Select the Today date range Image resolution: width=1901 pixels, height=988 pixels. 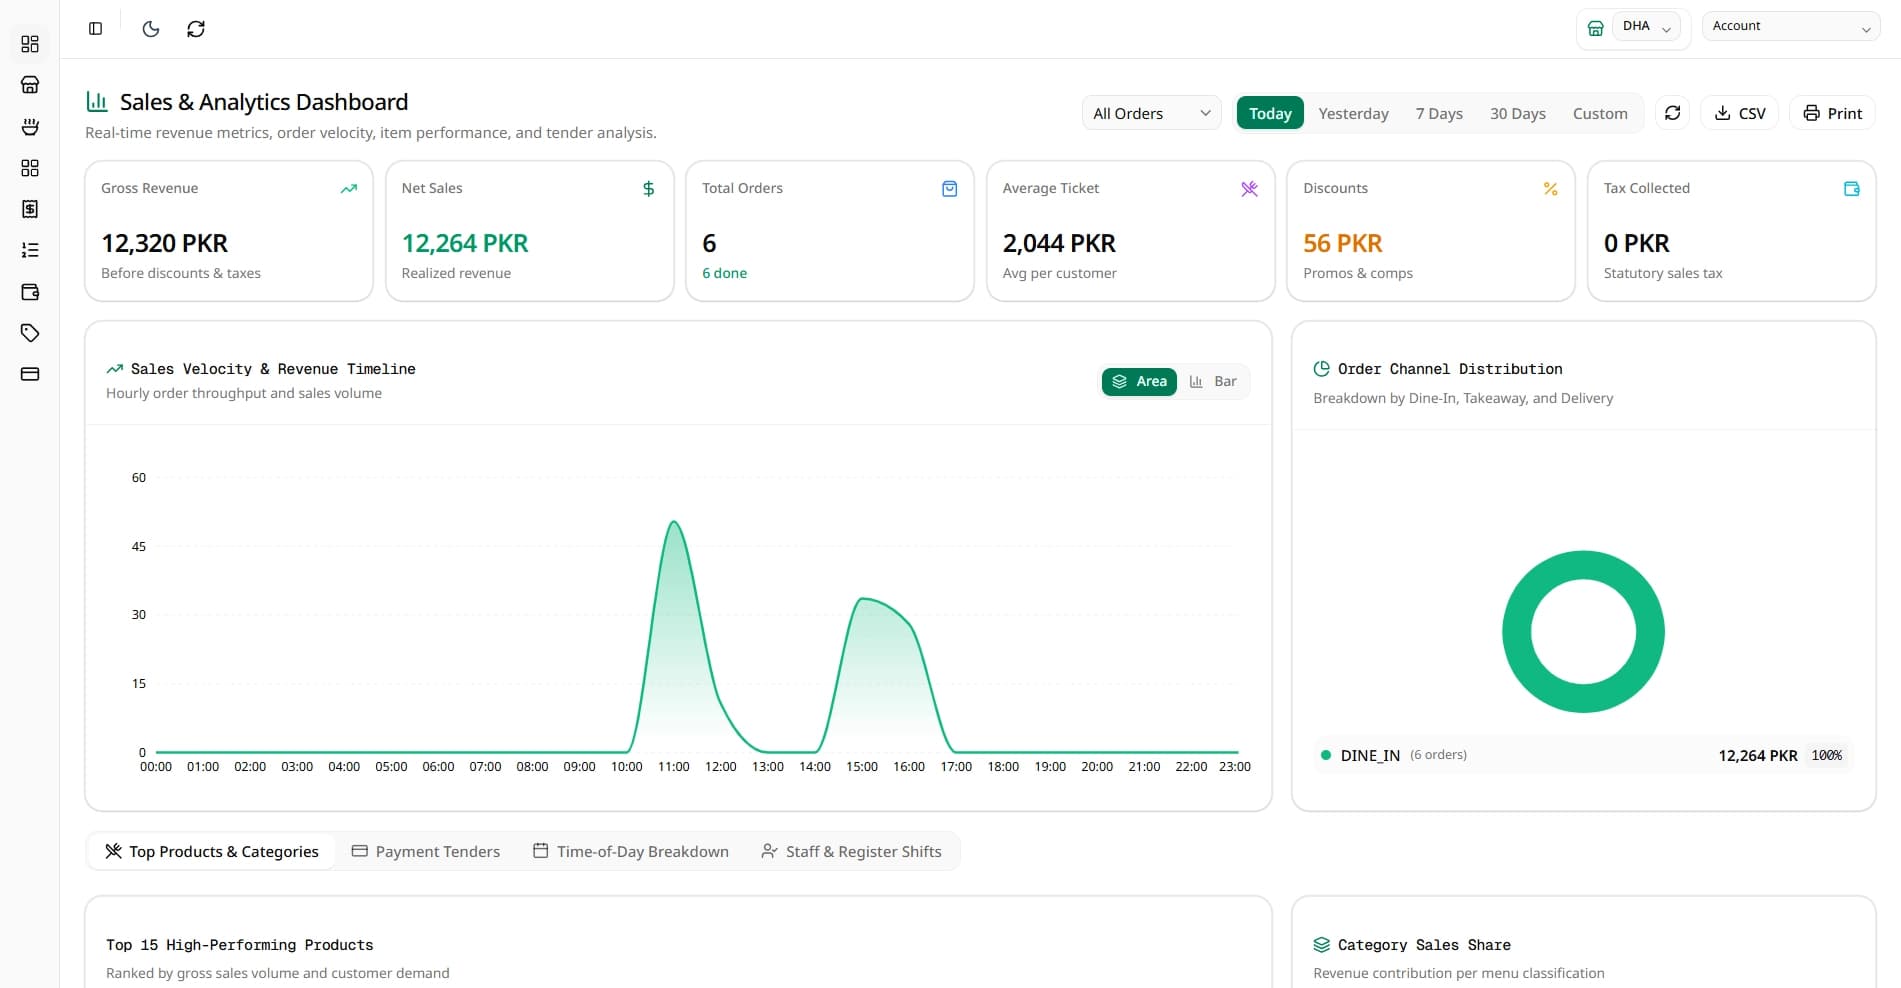tap(1270, 114)
